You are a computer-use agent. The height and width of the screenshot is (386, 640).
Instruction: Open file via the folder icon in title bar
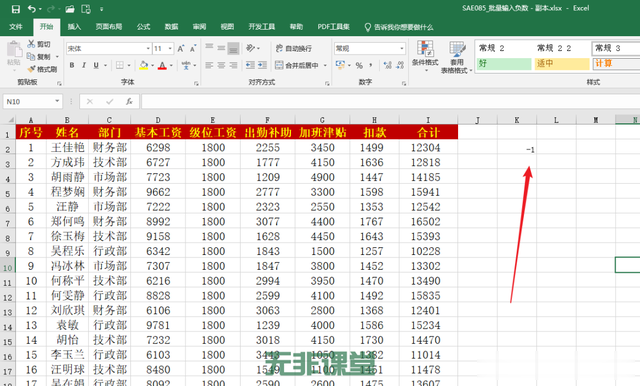(x=70, y=9)
